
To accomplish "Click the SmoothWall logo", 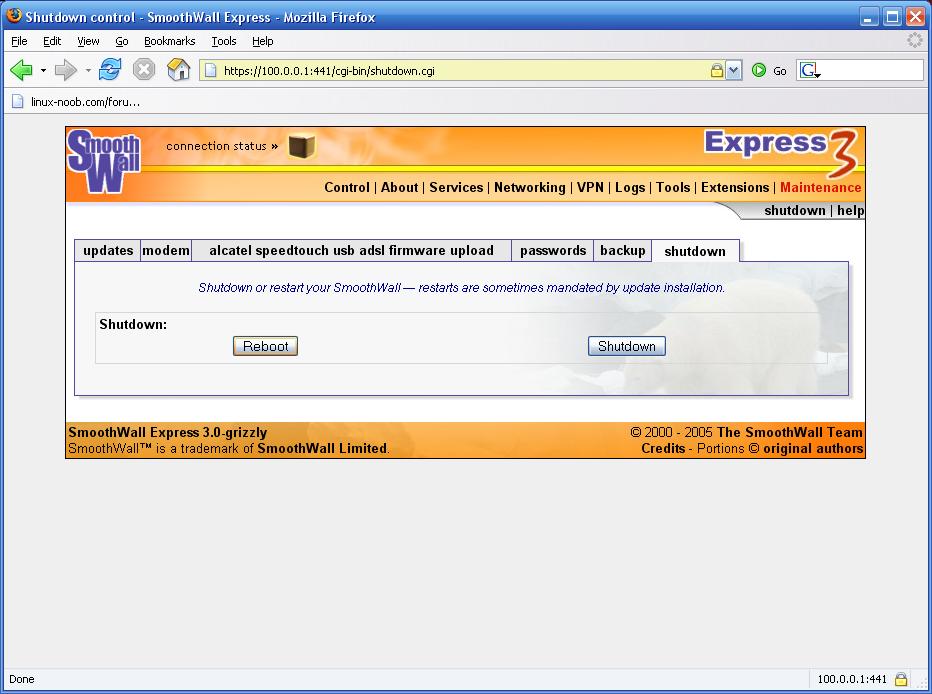I will click(103, 161).
